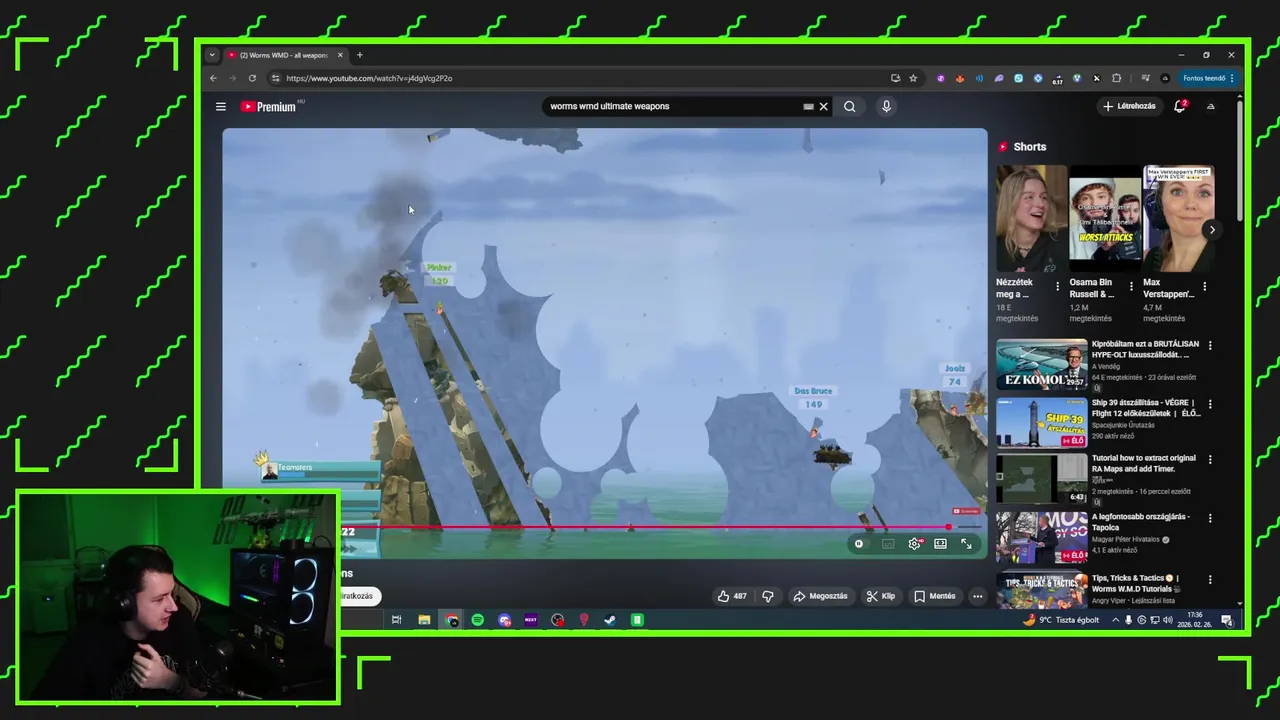Screen dimensions: 1280x720
Task: Open volume control in system tray
Action: [1167, 620]
